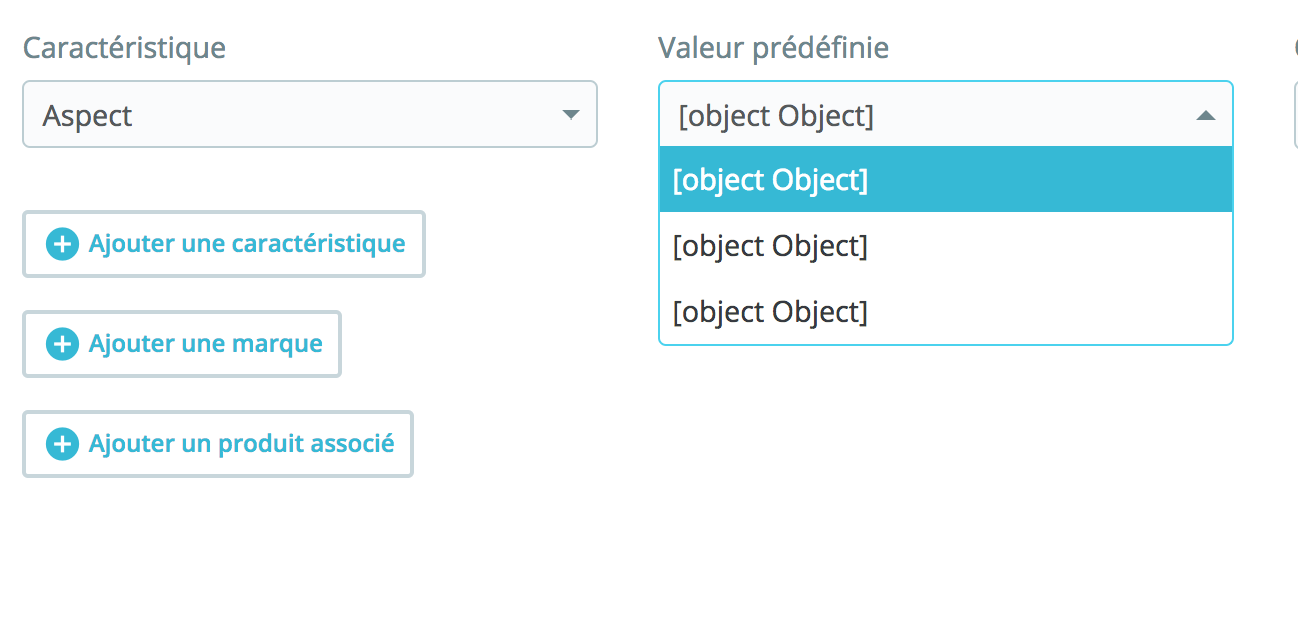Viewport: 1298px width, 630px height.
Task: Click the Valeur prédéfinie field label
Action: pyautogui.click(x=773, y=47)
